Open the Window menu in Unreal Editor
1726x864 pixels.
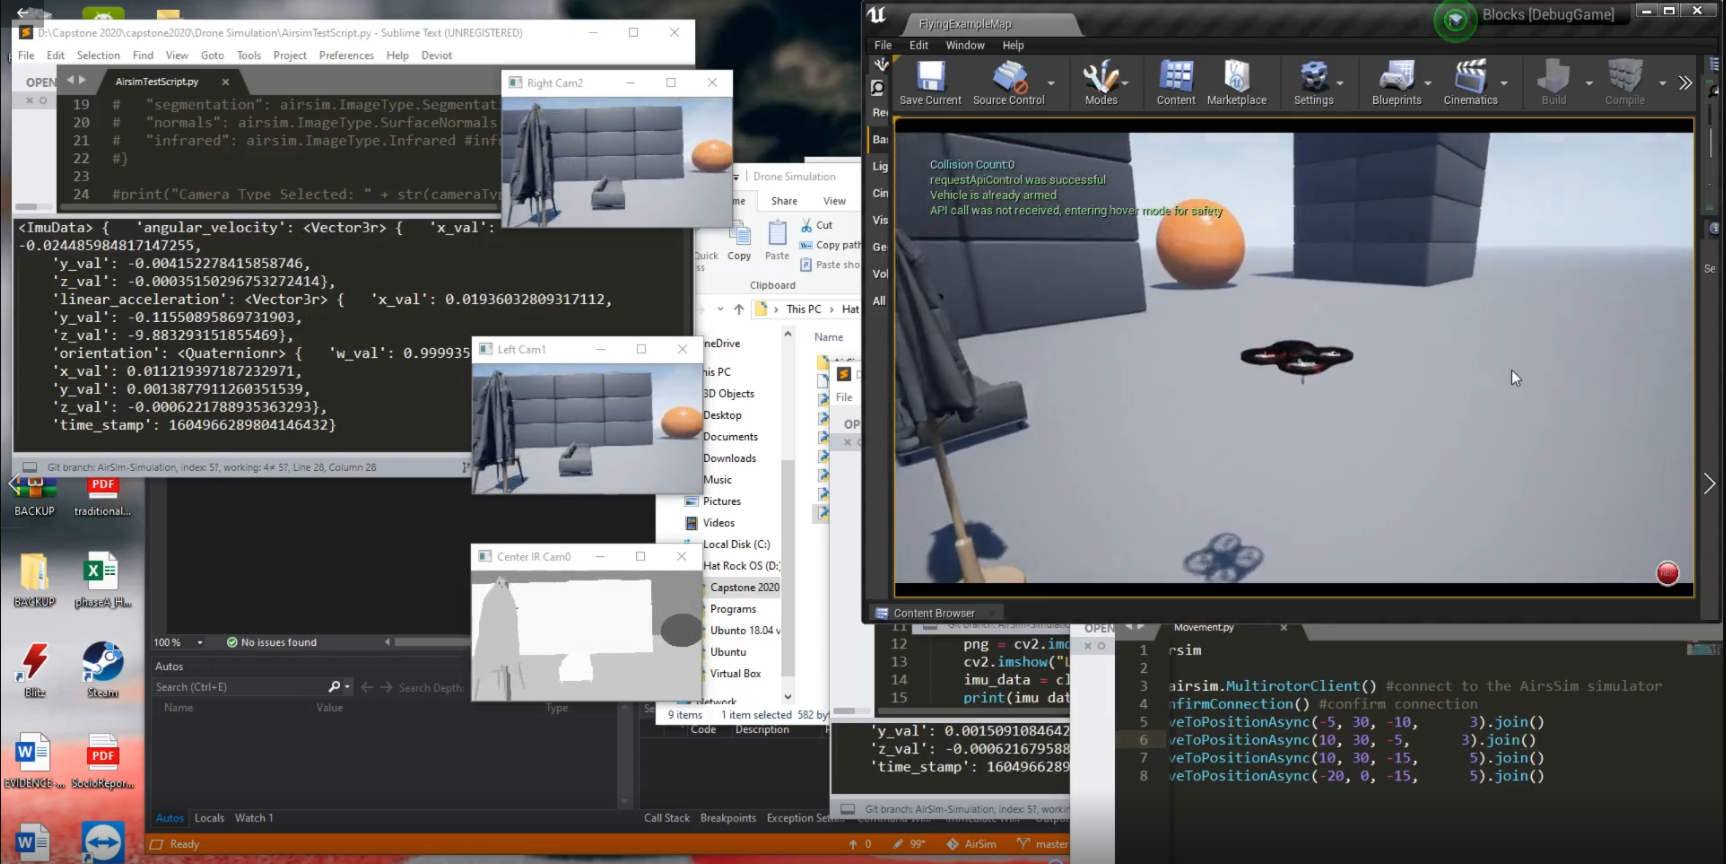coord(964,45)
